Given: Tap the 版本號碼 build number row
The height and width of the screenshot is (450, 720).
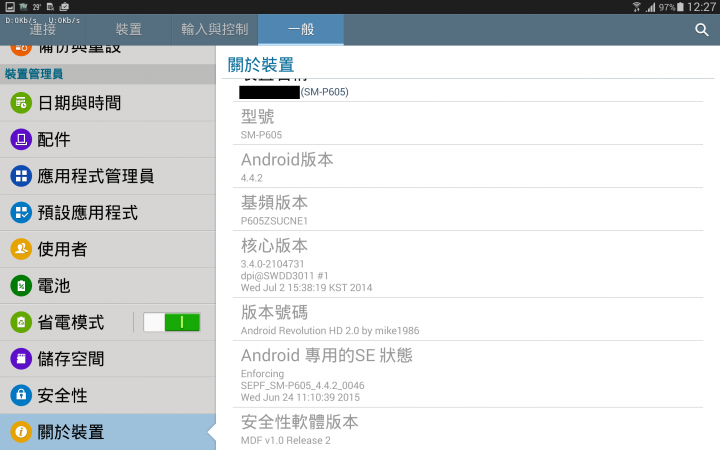Looking at the screenshot, I should pyautogui.click(x=467, y=320).
